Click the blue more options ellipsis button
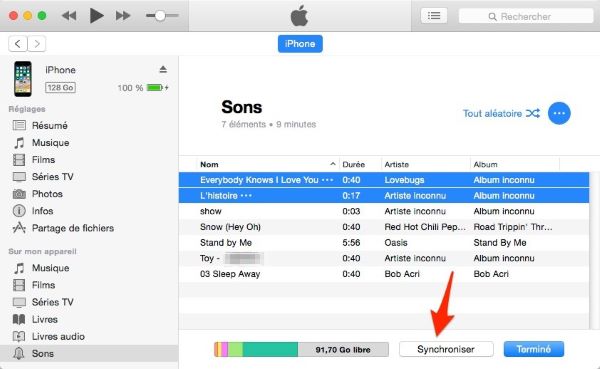This screenshot has height=369, width=600. tap(559, 113)
